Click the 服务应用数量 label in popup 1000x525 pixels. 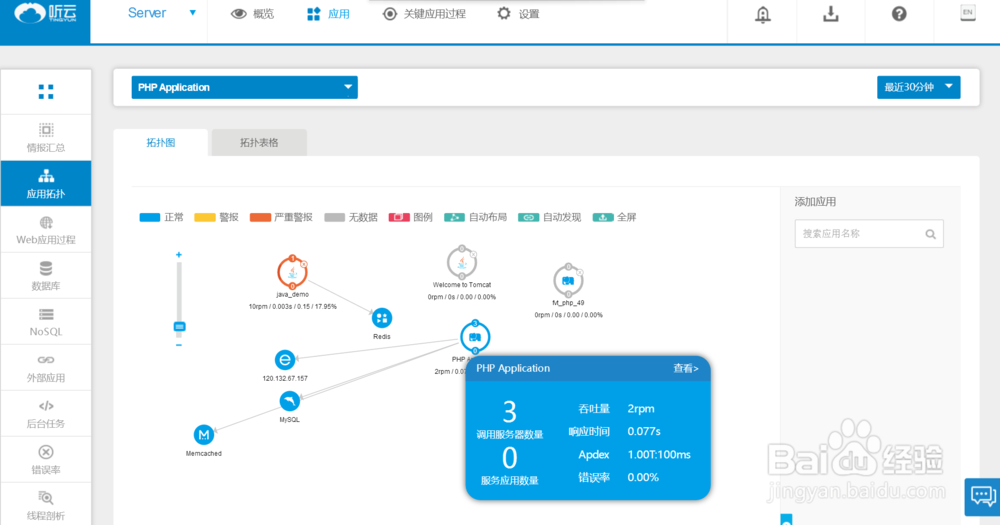point(510,481)
